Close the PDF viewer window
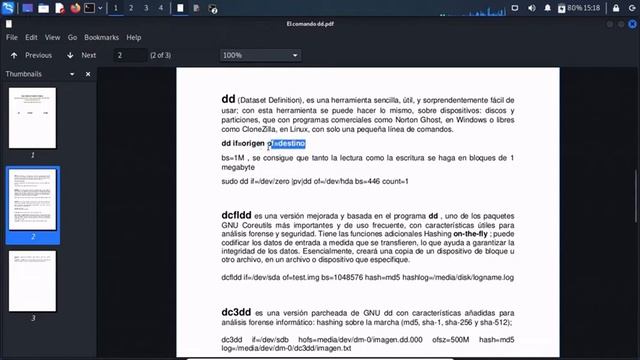This screenshot has width=640, height=360. tap(632, 24)
